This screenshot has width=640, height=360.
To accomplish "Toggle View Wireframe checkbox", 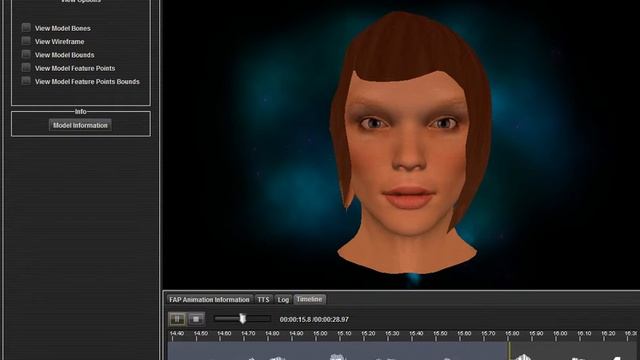I will click(x=26, y=41).
